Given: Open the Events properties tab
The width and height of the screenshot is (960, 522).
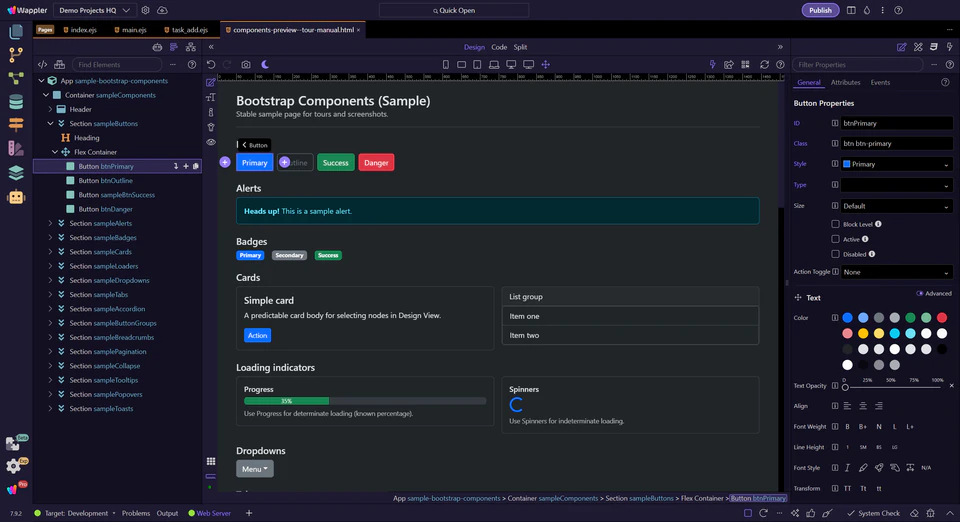Looking at the screenshot, I should tap(880, 83).
